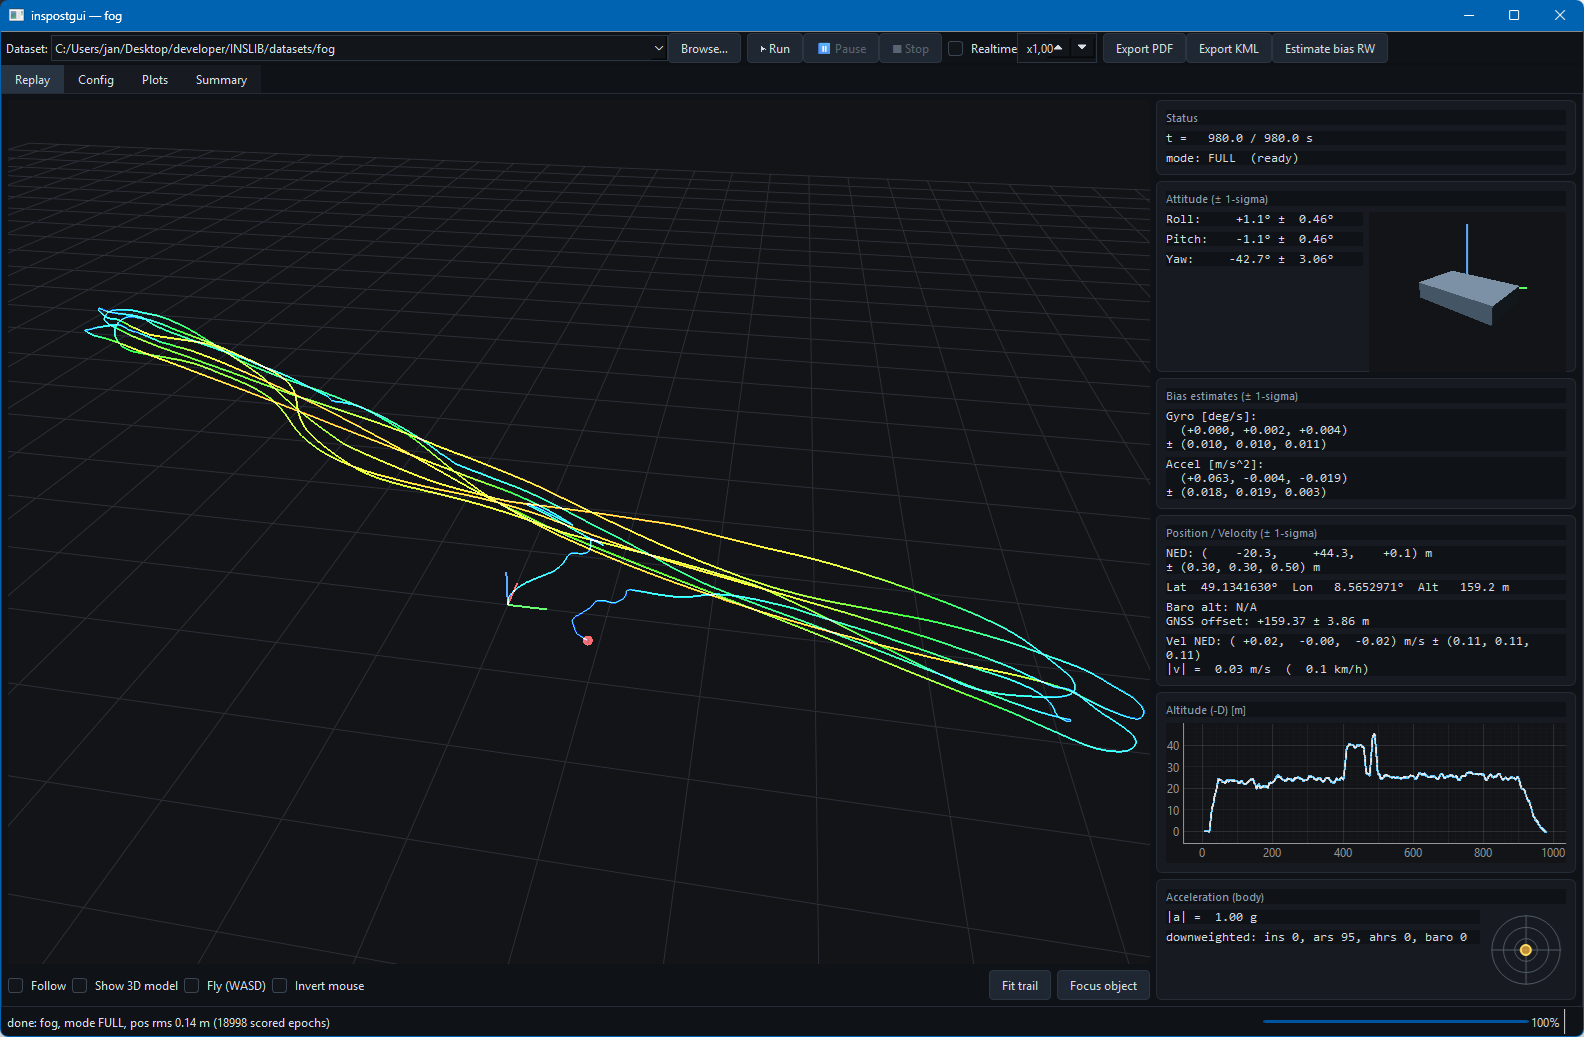Click the acceleration bullseye indicator
Image resolution: width=1584 pixels, height=1037 pixels.
coord(1526,950)
